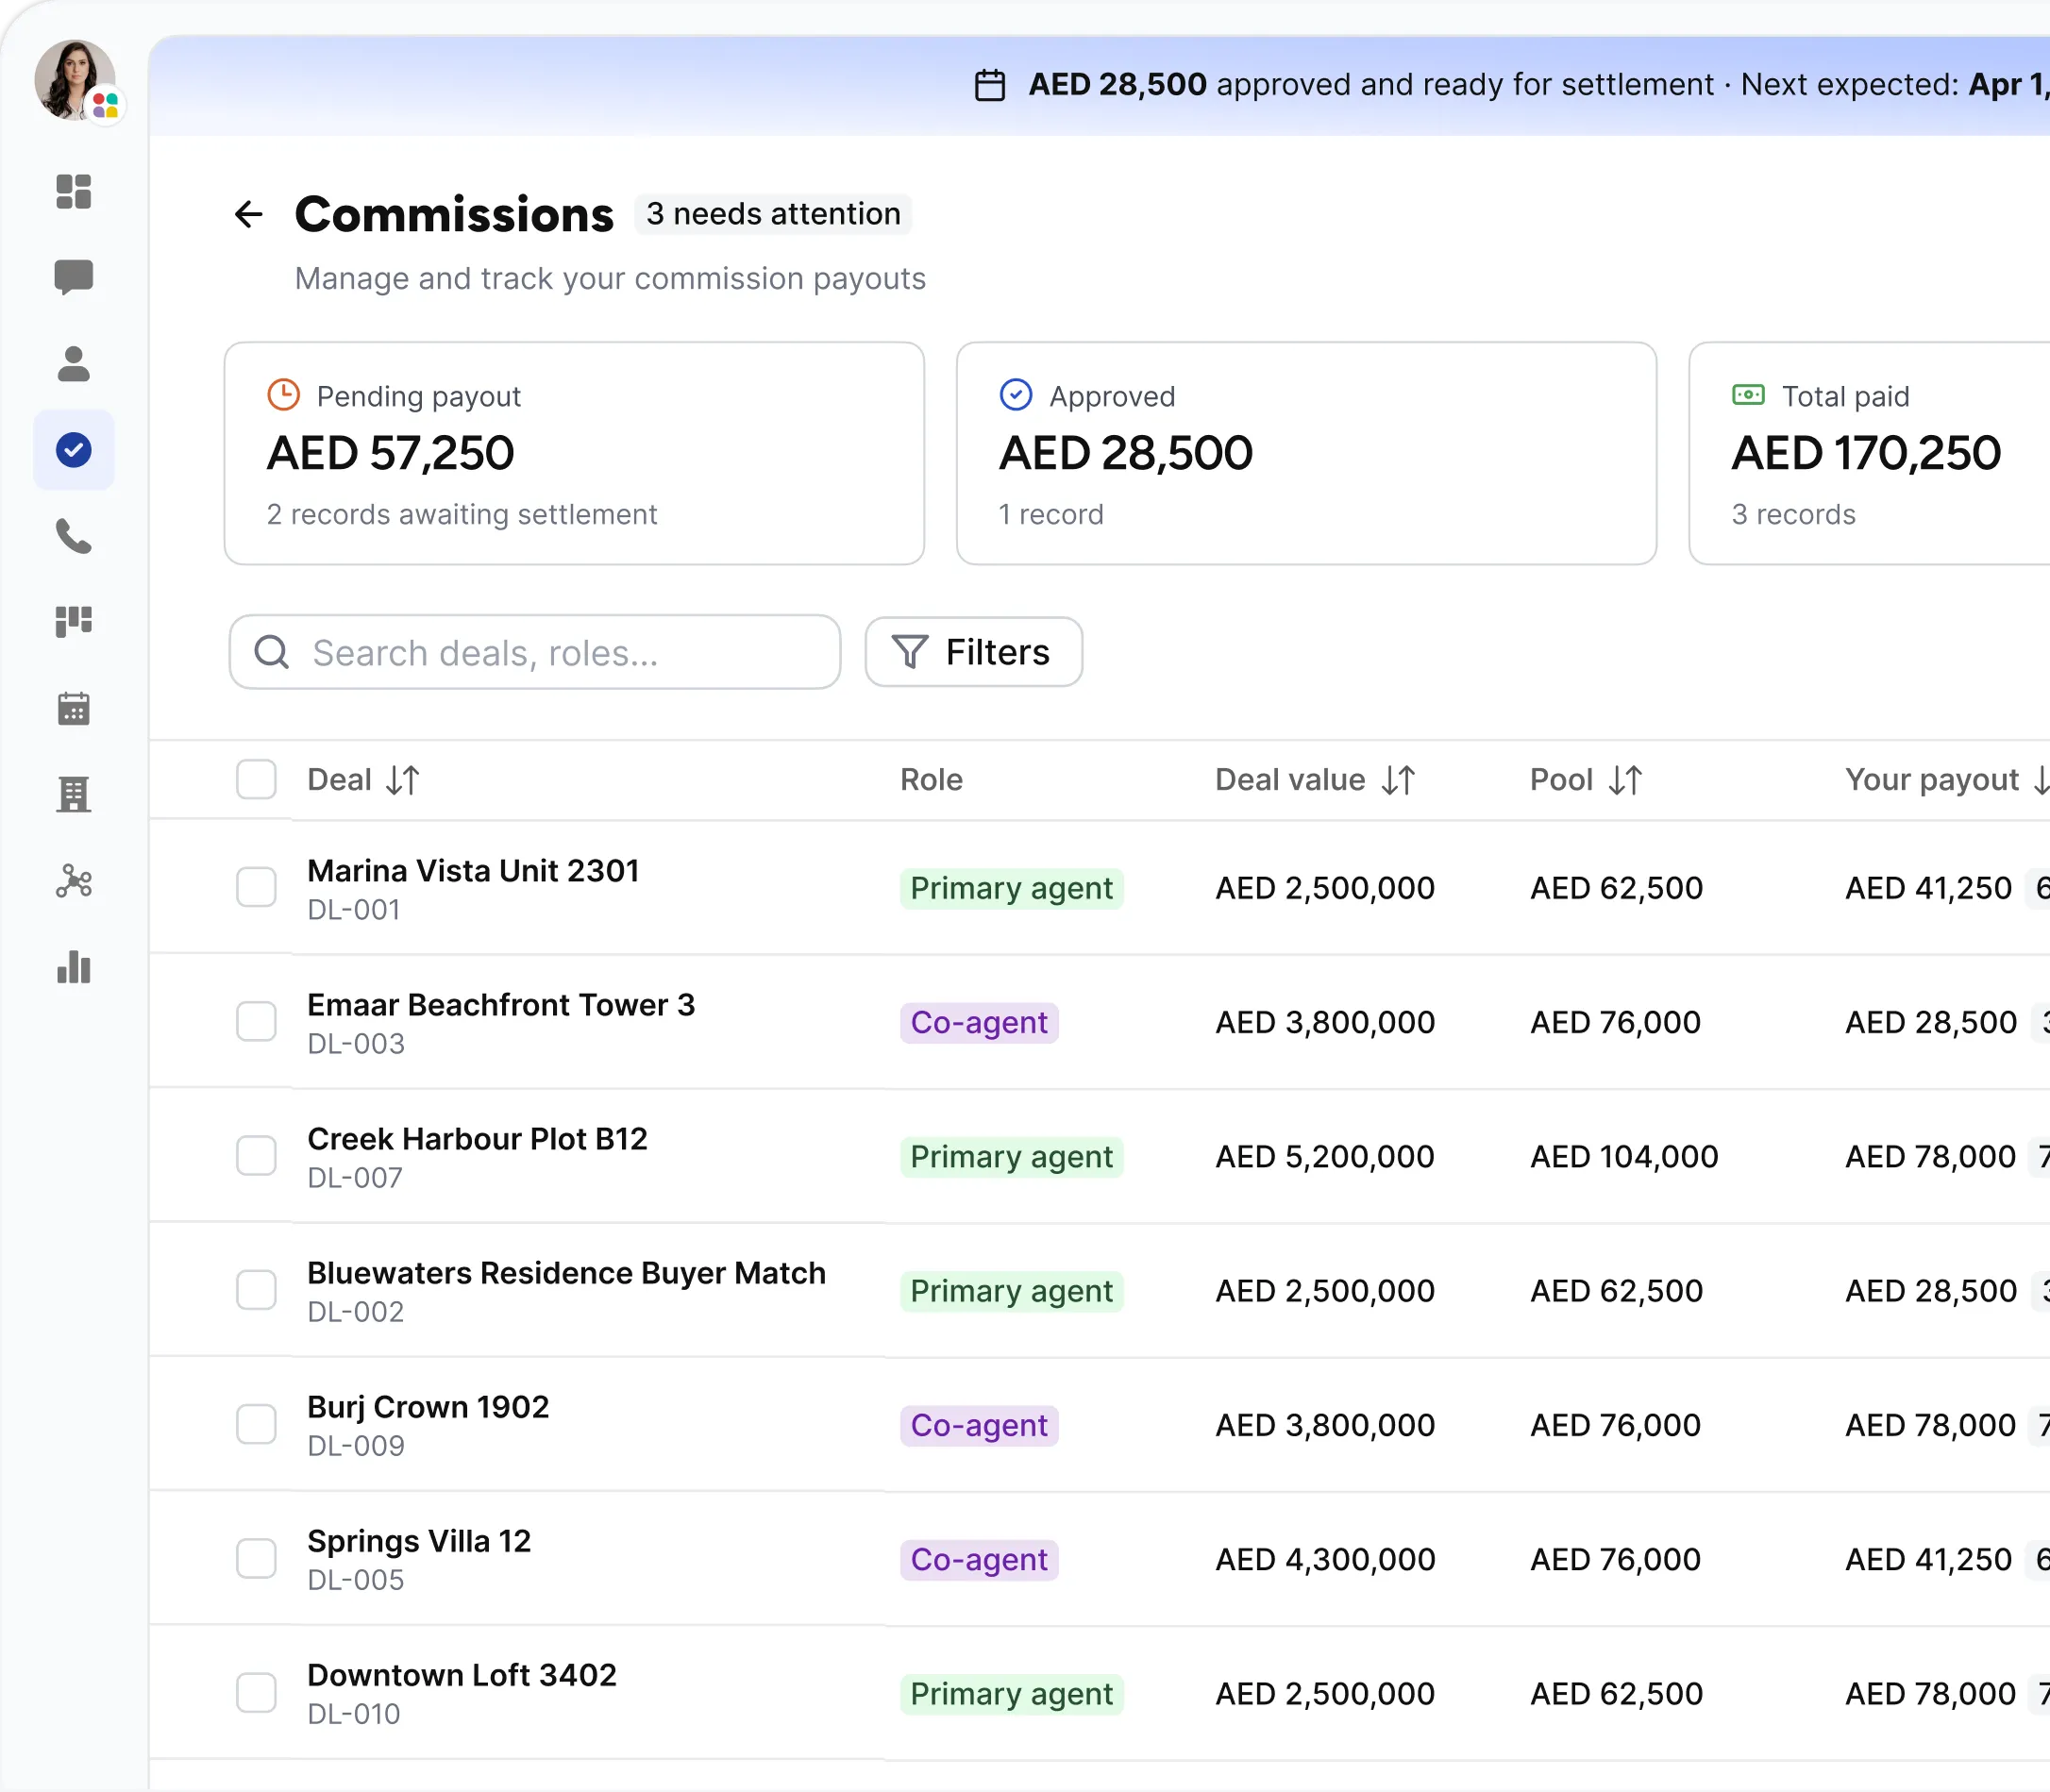The height and width of the screenshot is (1792, 2050).
Task: Toggle the select-all checkbox in table header
Action: [256, 779]
